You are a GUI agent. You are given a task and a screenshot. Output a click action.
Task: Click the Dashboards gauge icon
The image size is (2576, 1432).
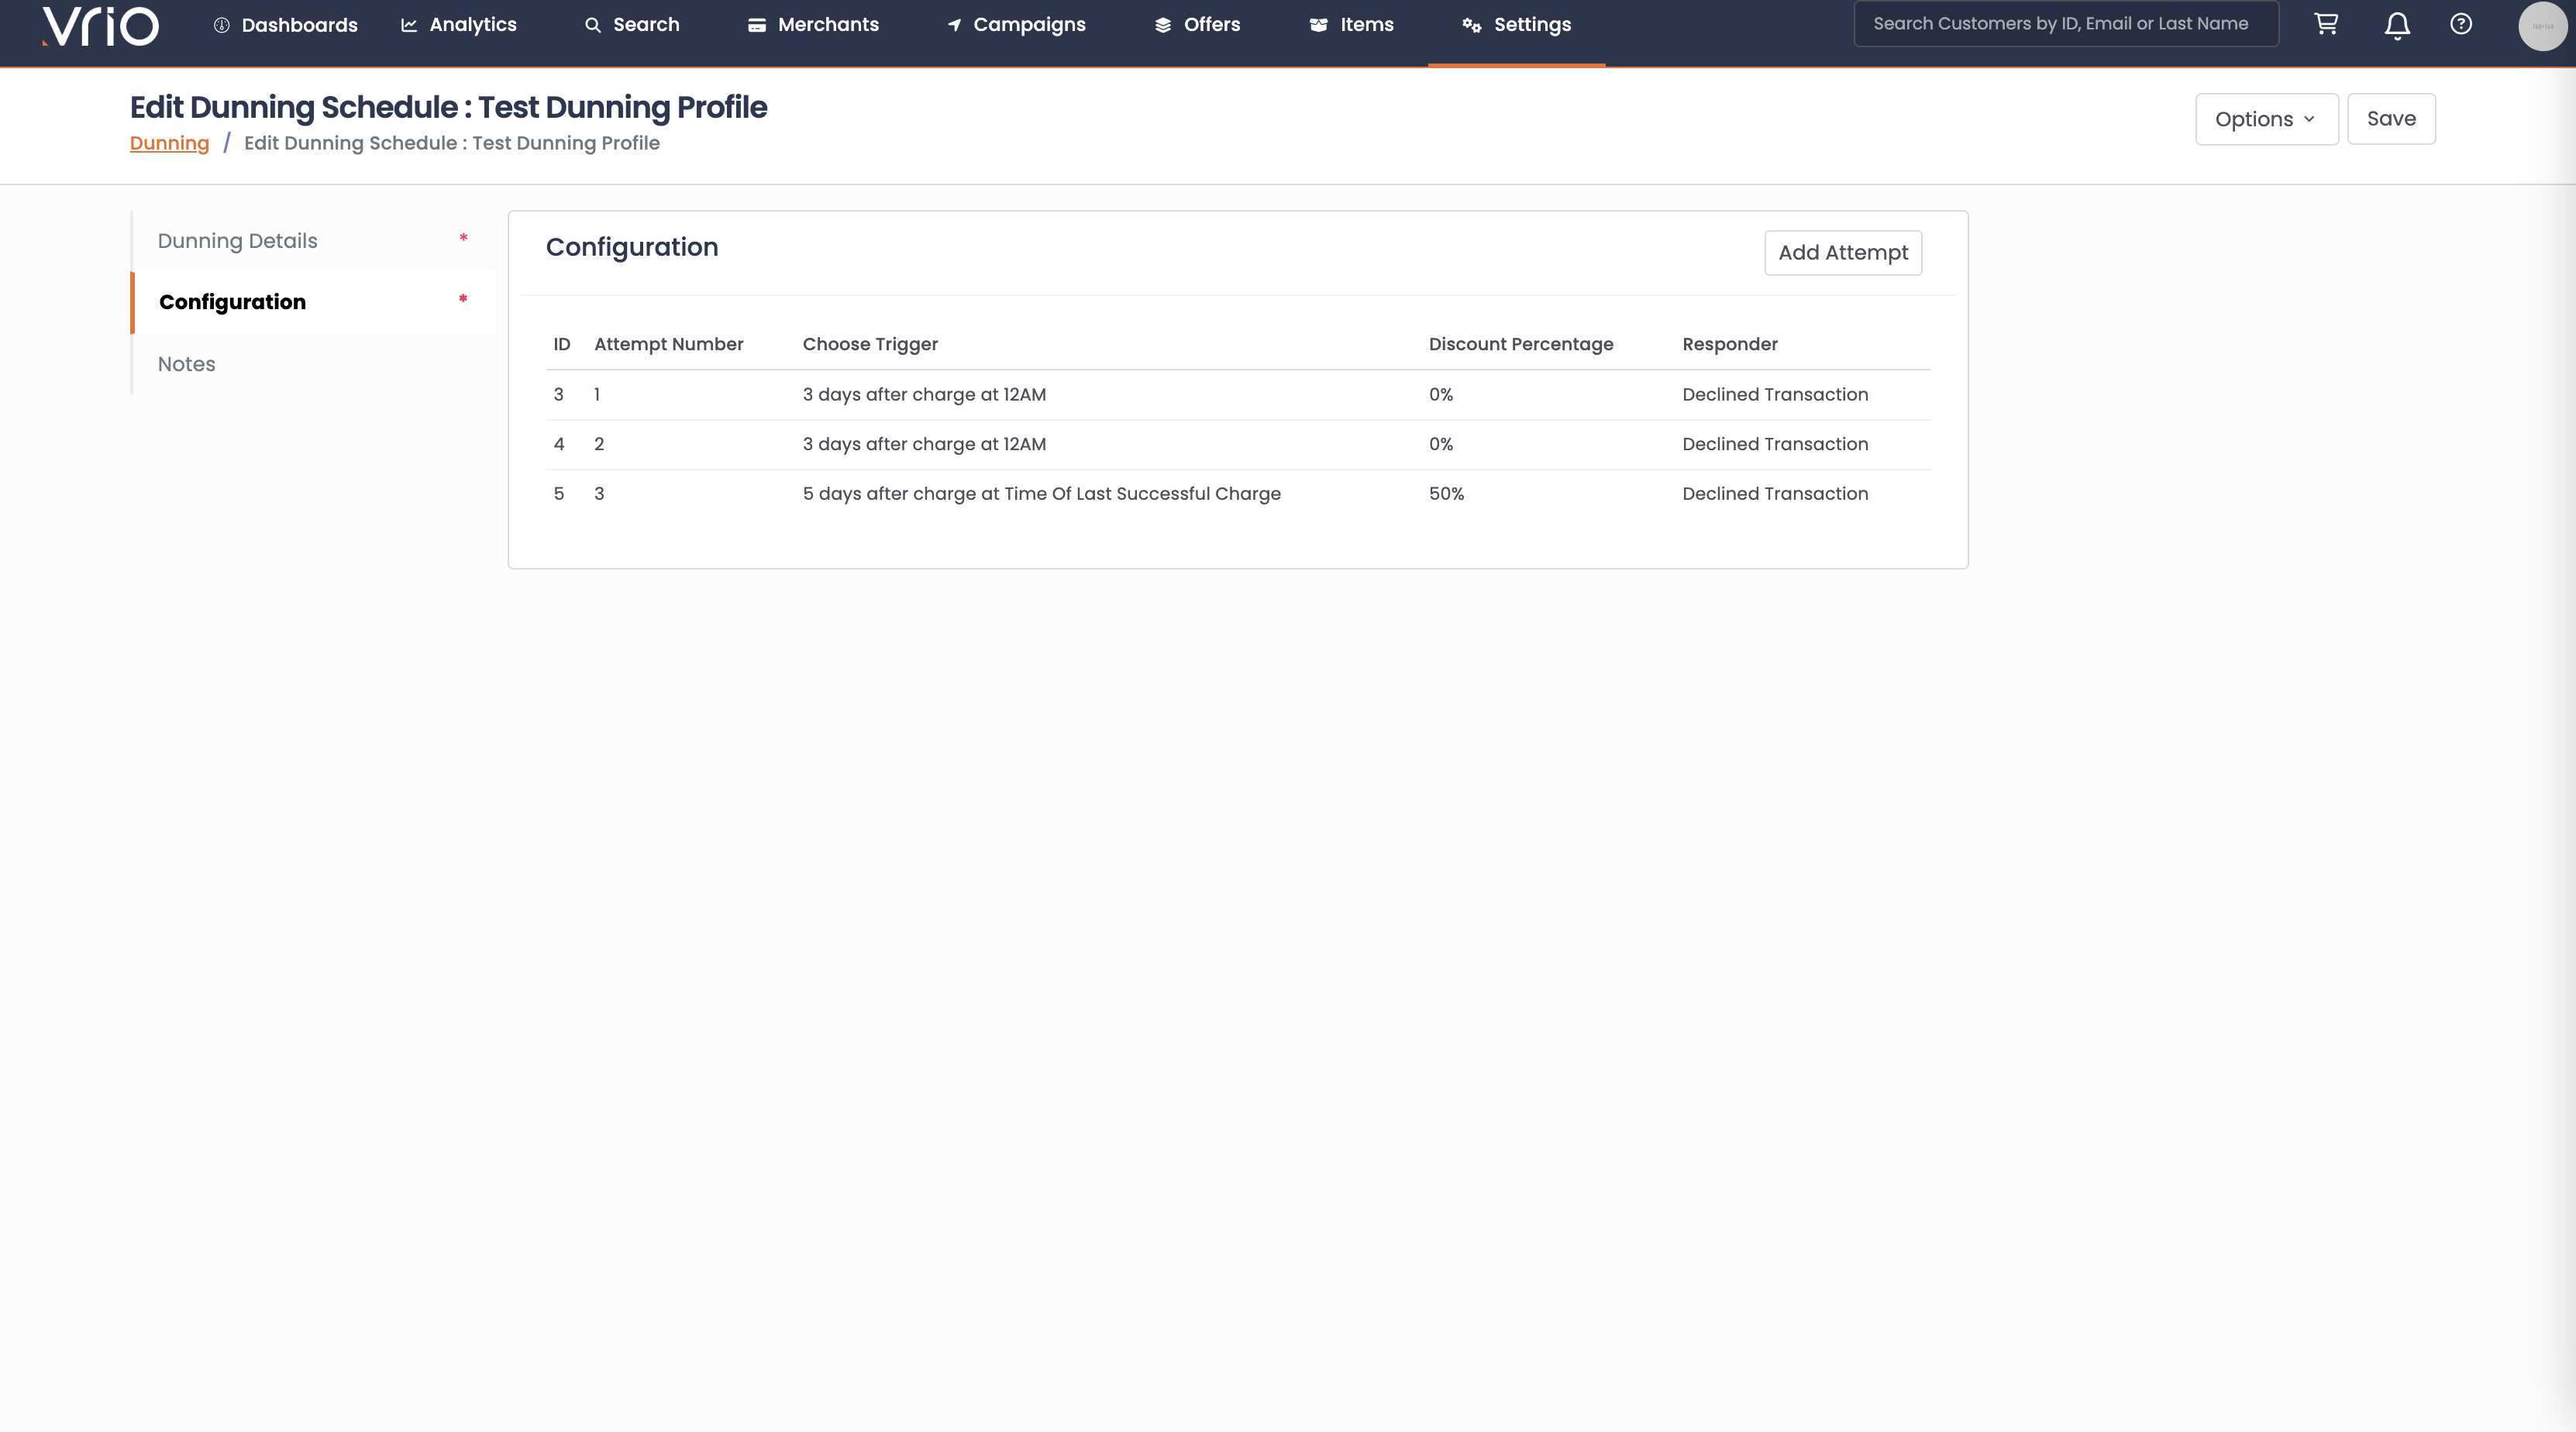(221, 25)
